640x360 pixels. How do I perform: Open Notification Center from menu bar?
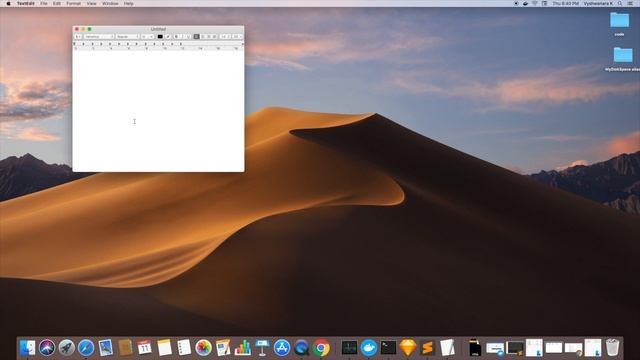(630, 3)
